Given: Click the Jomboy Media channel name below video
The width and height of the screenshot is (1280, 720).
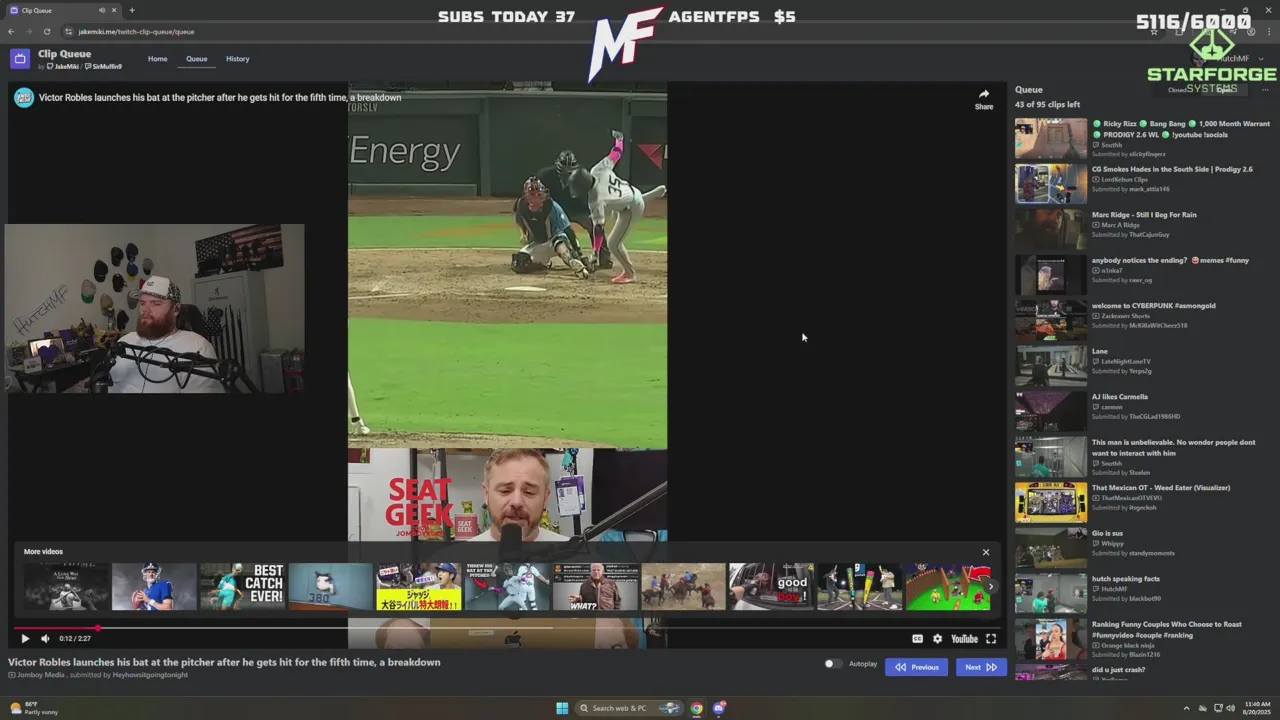Looking at the screenshot, I should click(40, 675).
